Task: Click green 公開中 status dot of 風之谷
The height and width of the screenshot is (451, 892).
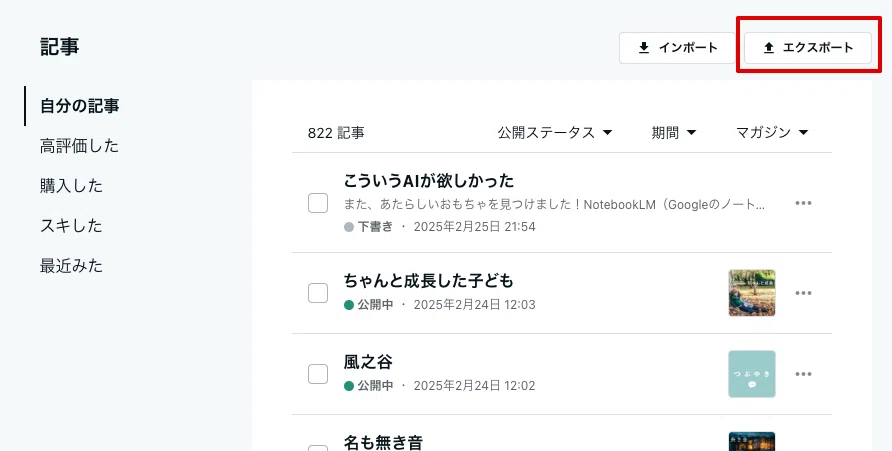Action: coord(349,386)
